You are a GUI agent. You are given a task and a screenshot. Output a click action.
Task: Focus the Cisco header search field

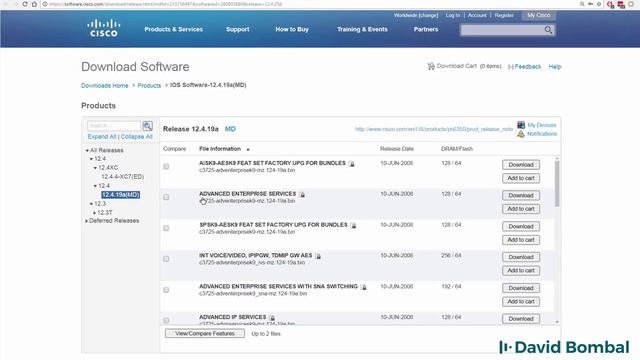point(502,30)
